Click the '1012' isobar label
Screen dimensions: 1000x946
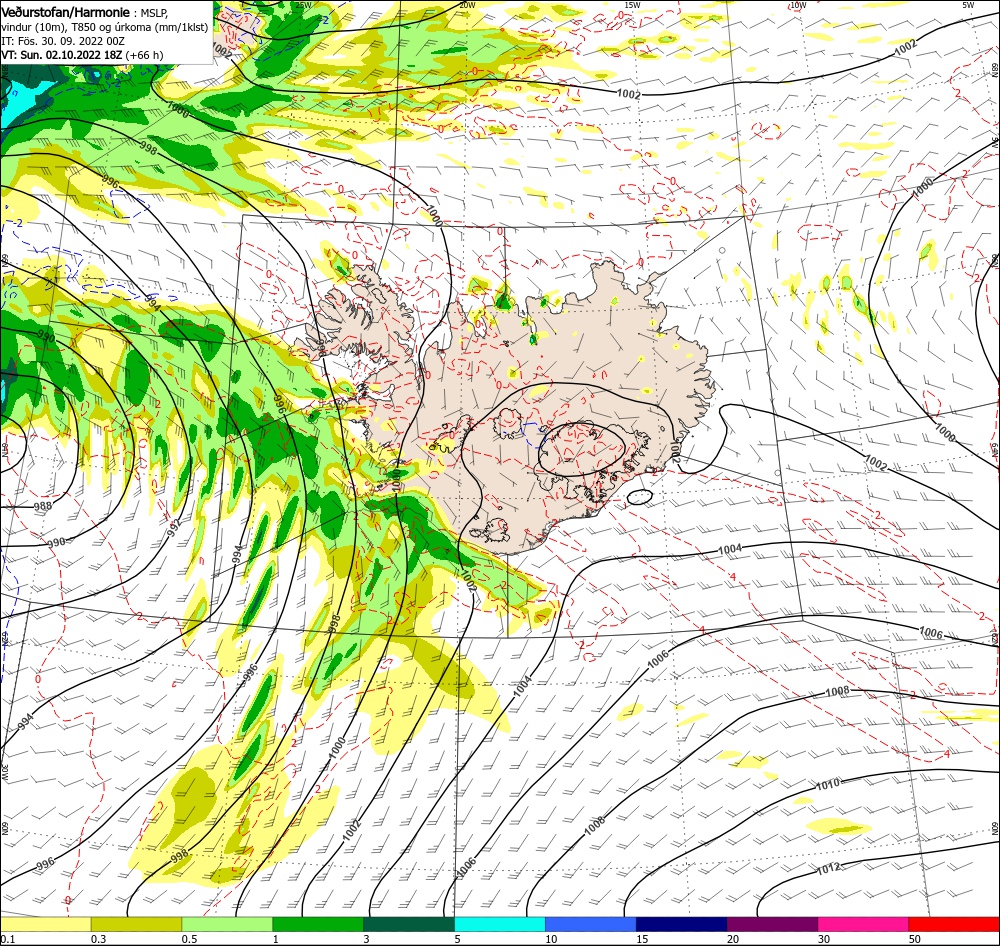(x=828, y=868)
